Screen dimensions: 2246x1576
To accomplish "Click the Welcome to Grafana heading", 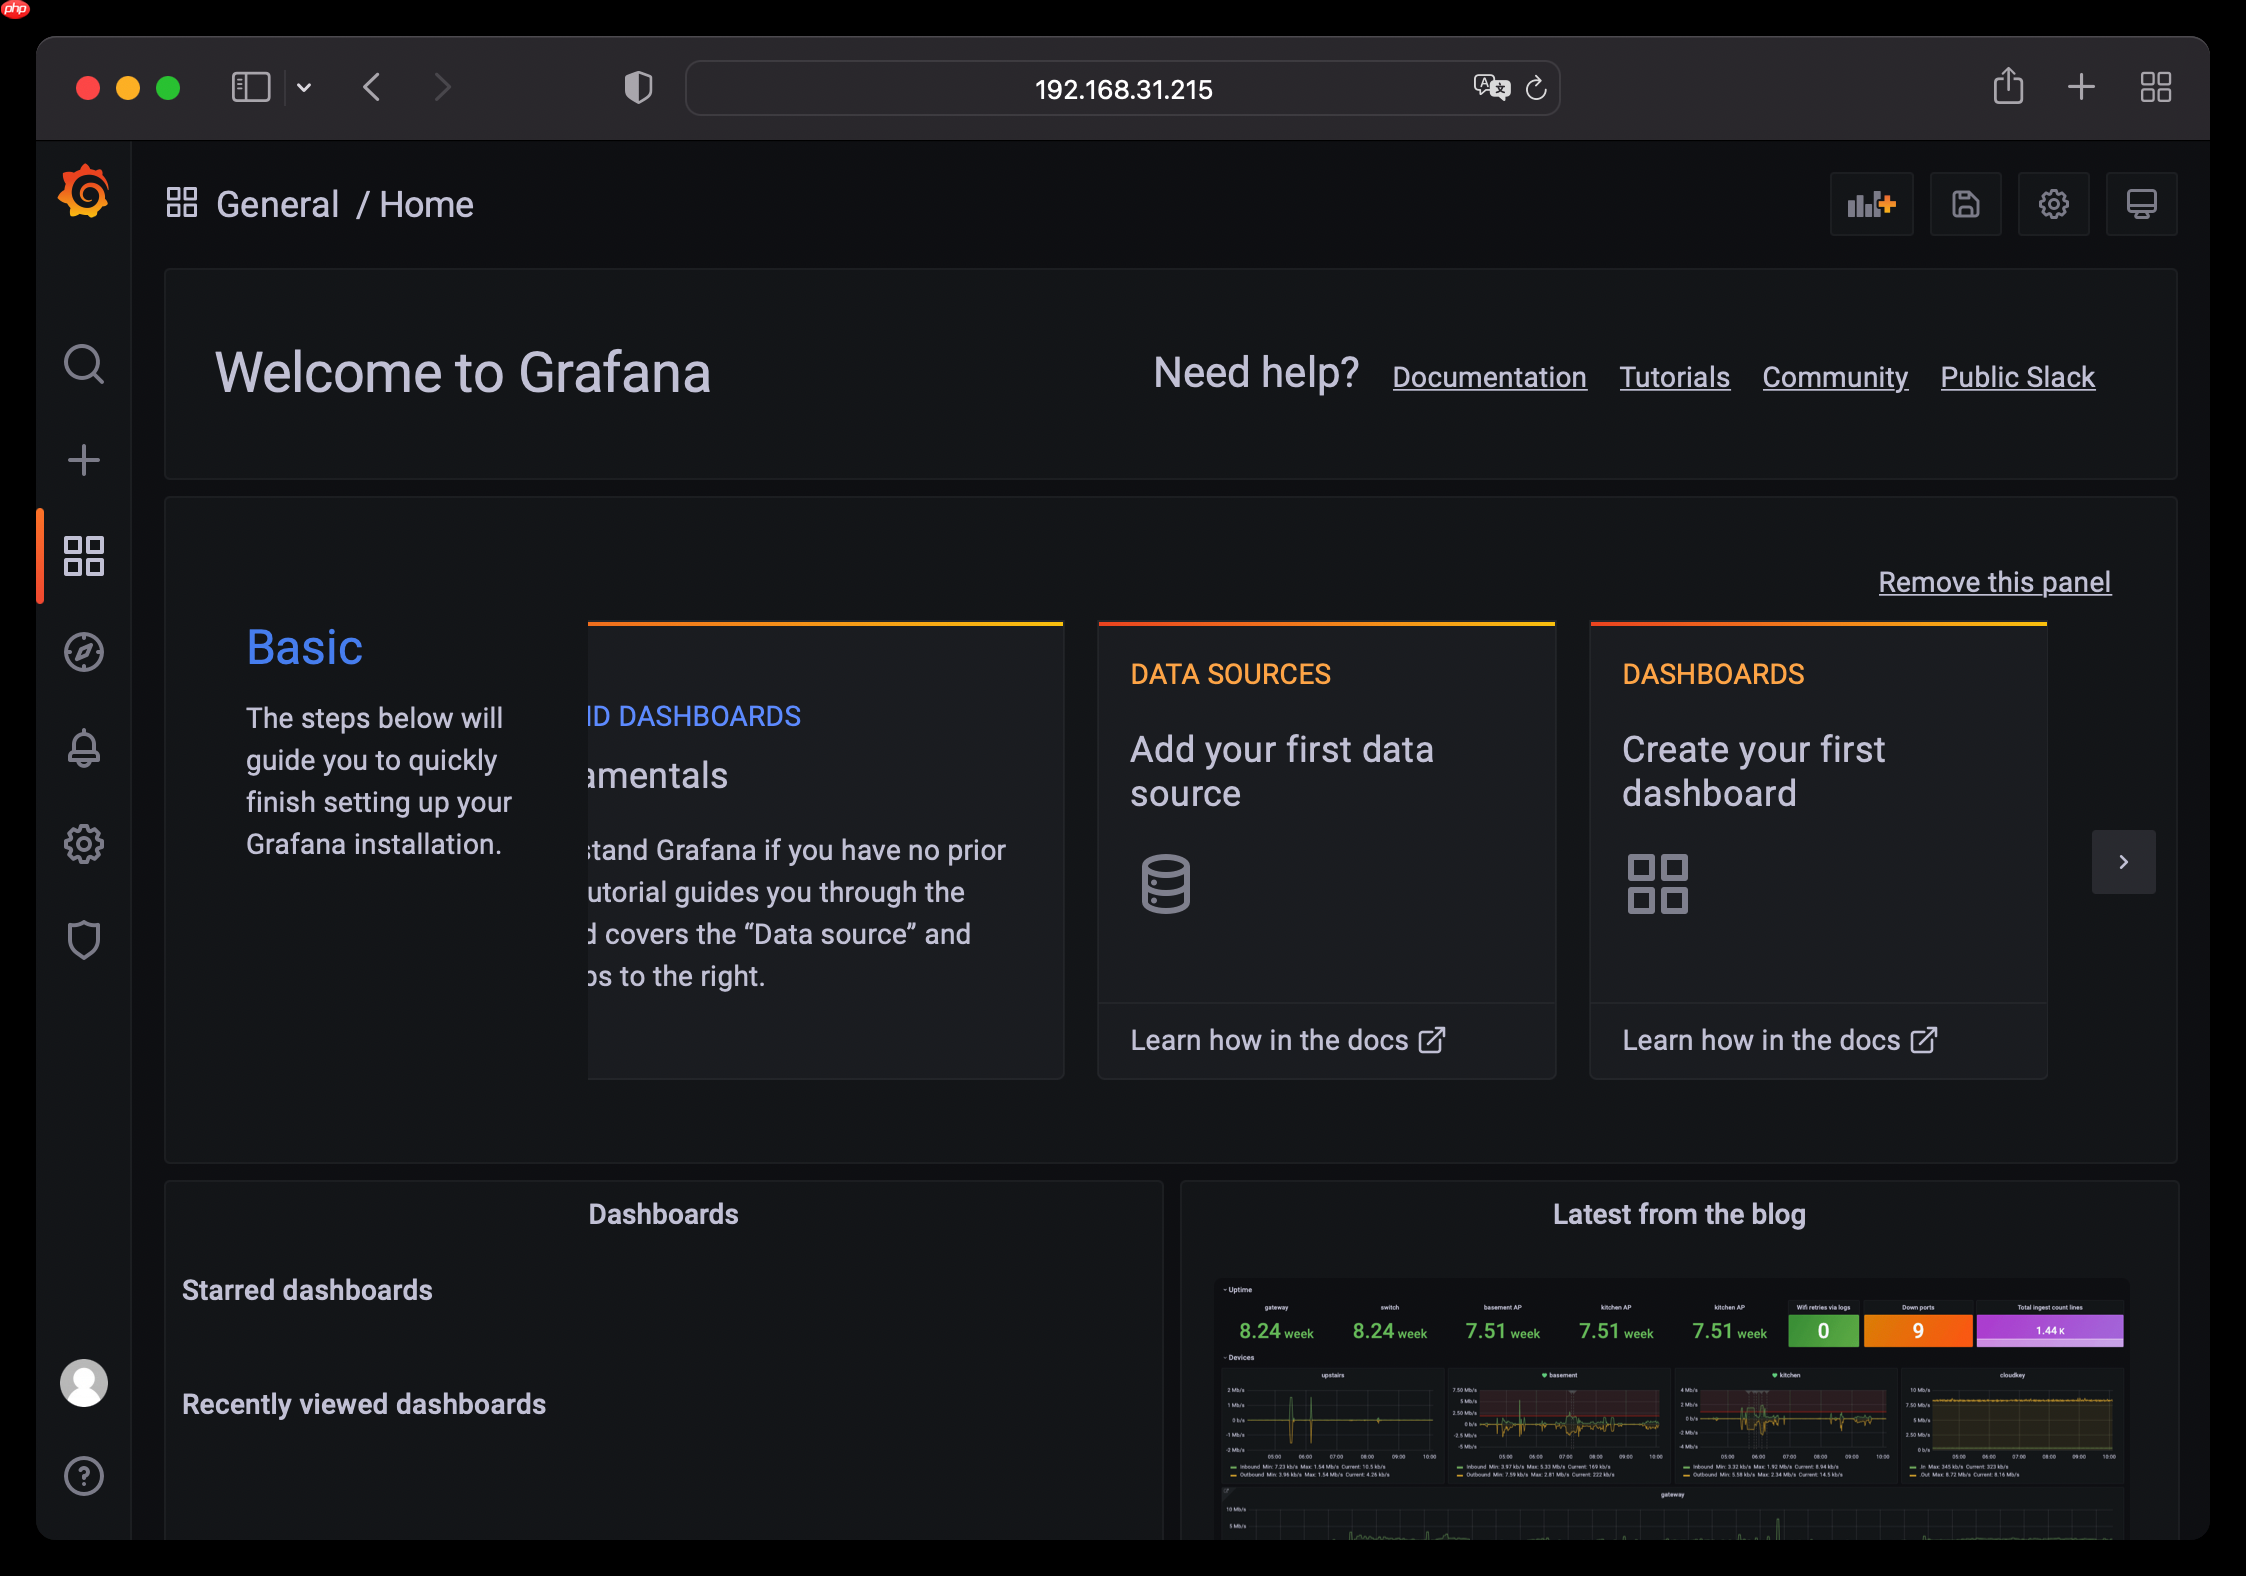I will (463, 373).
